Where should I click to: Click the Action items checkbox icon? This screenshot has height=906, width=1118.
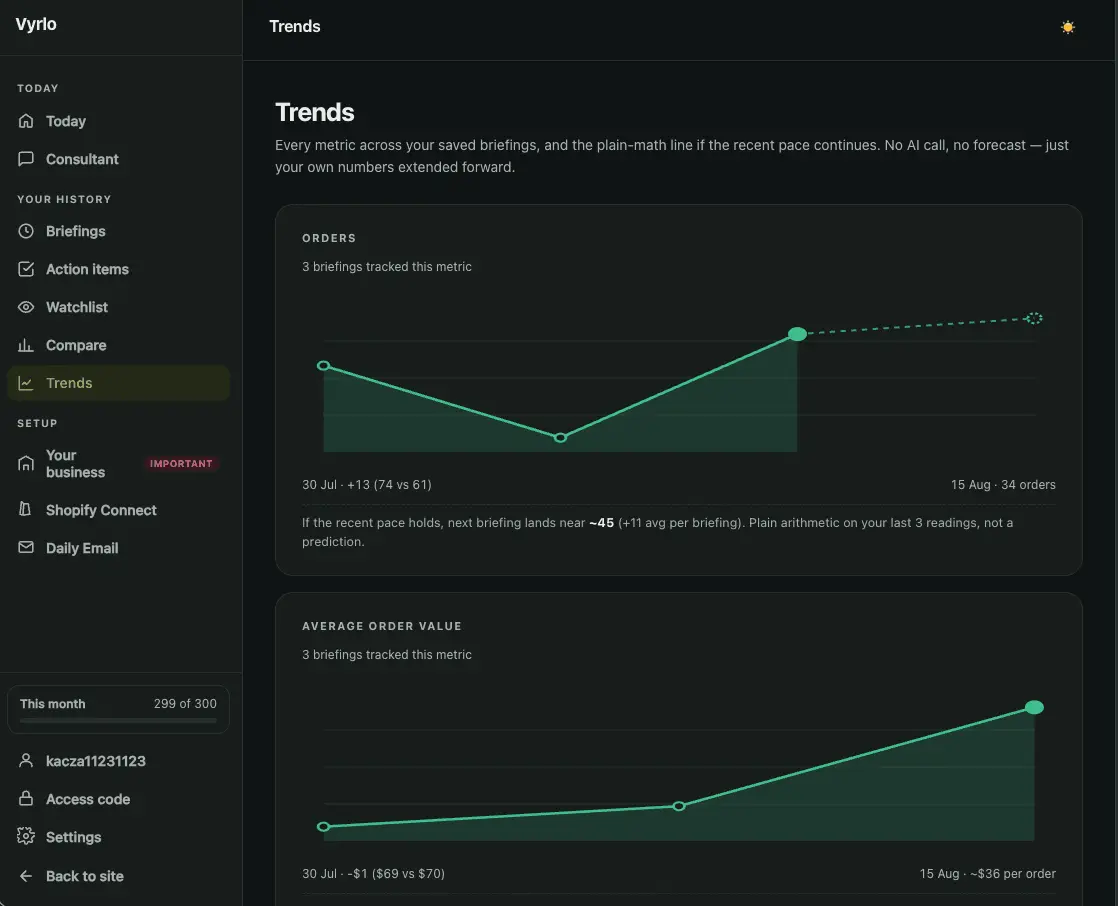(x=26, y=269)
